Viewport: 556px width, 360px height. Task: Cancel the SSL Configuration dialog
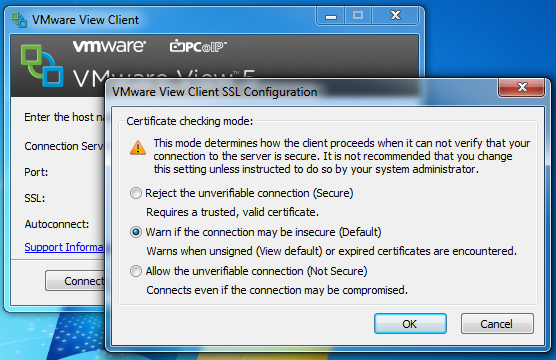497,323
